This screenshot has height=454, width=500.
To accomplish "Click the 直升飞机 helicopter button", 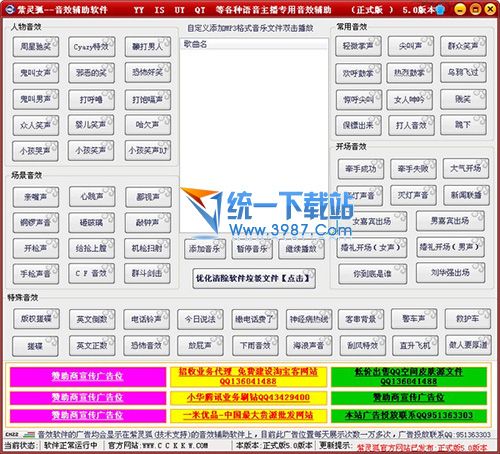I will (414, 346).
